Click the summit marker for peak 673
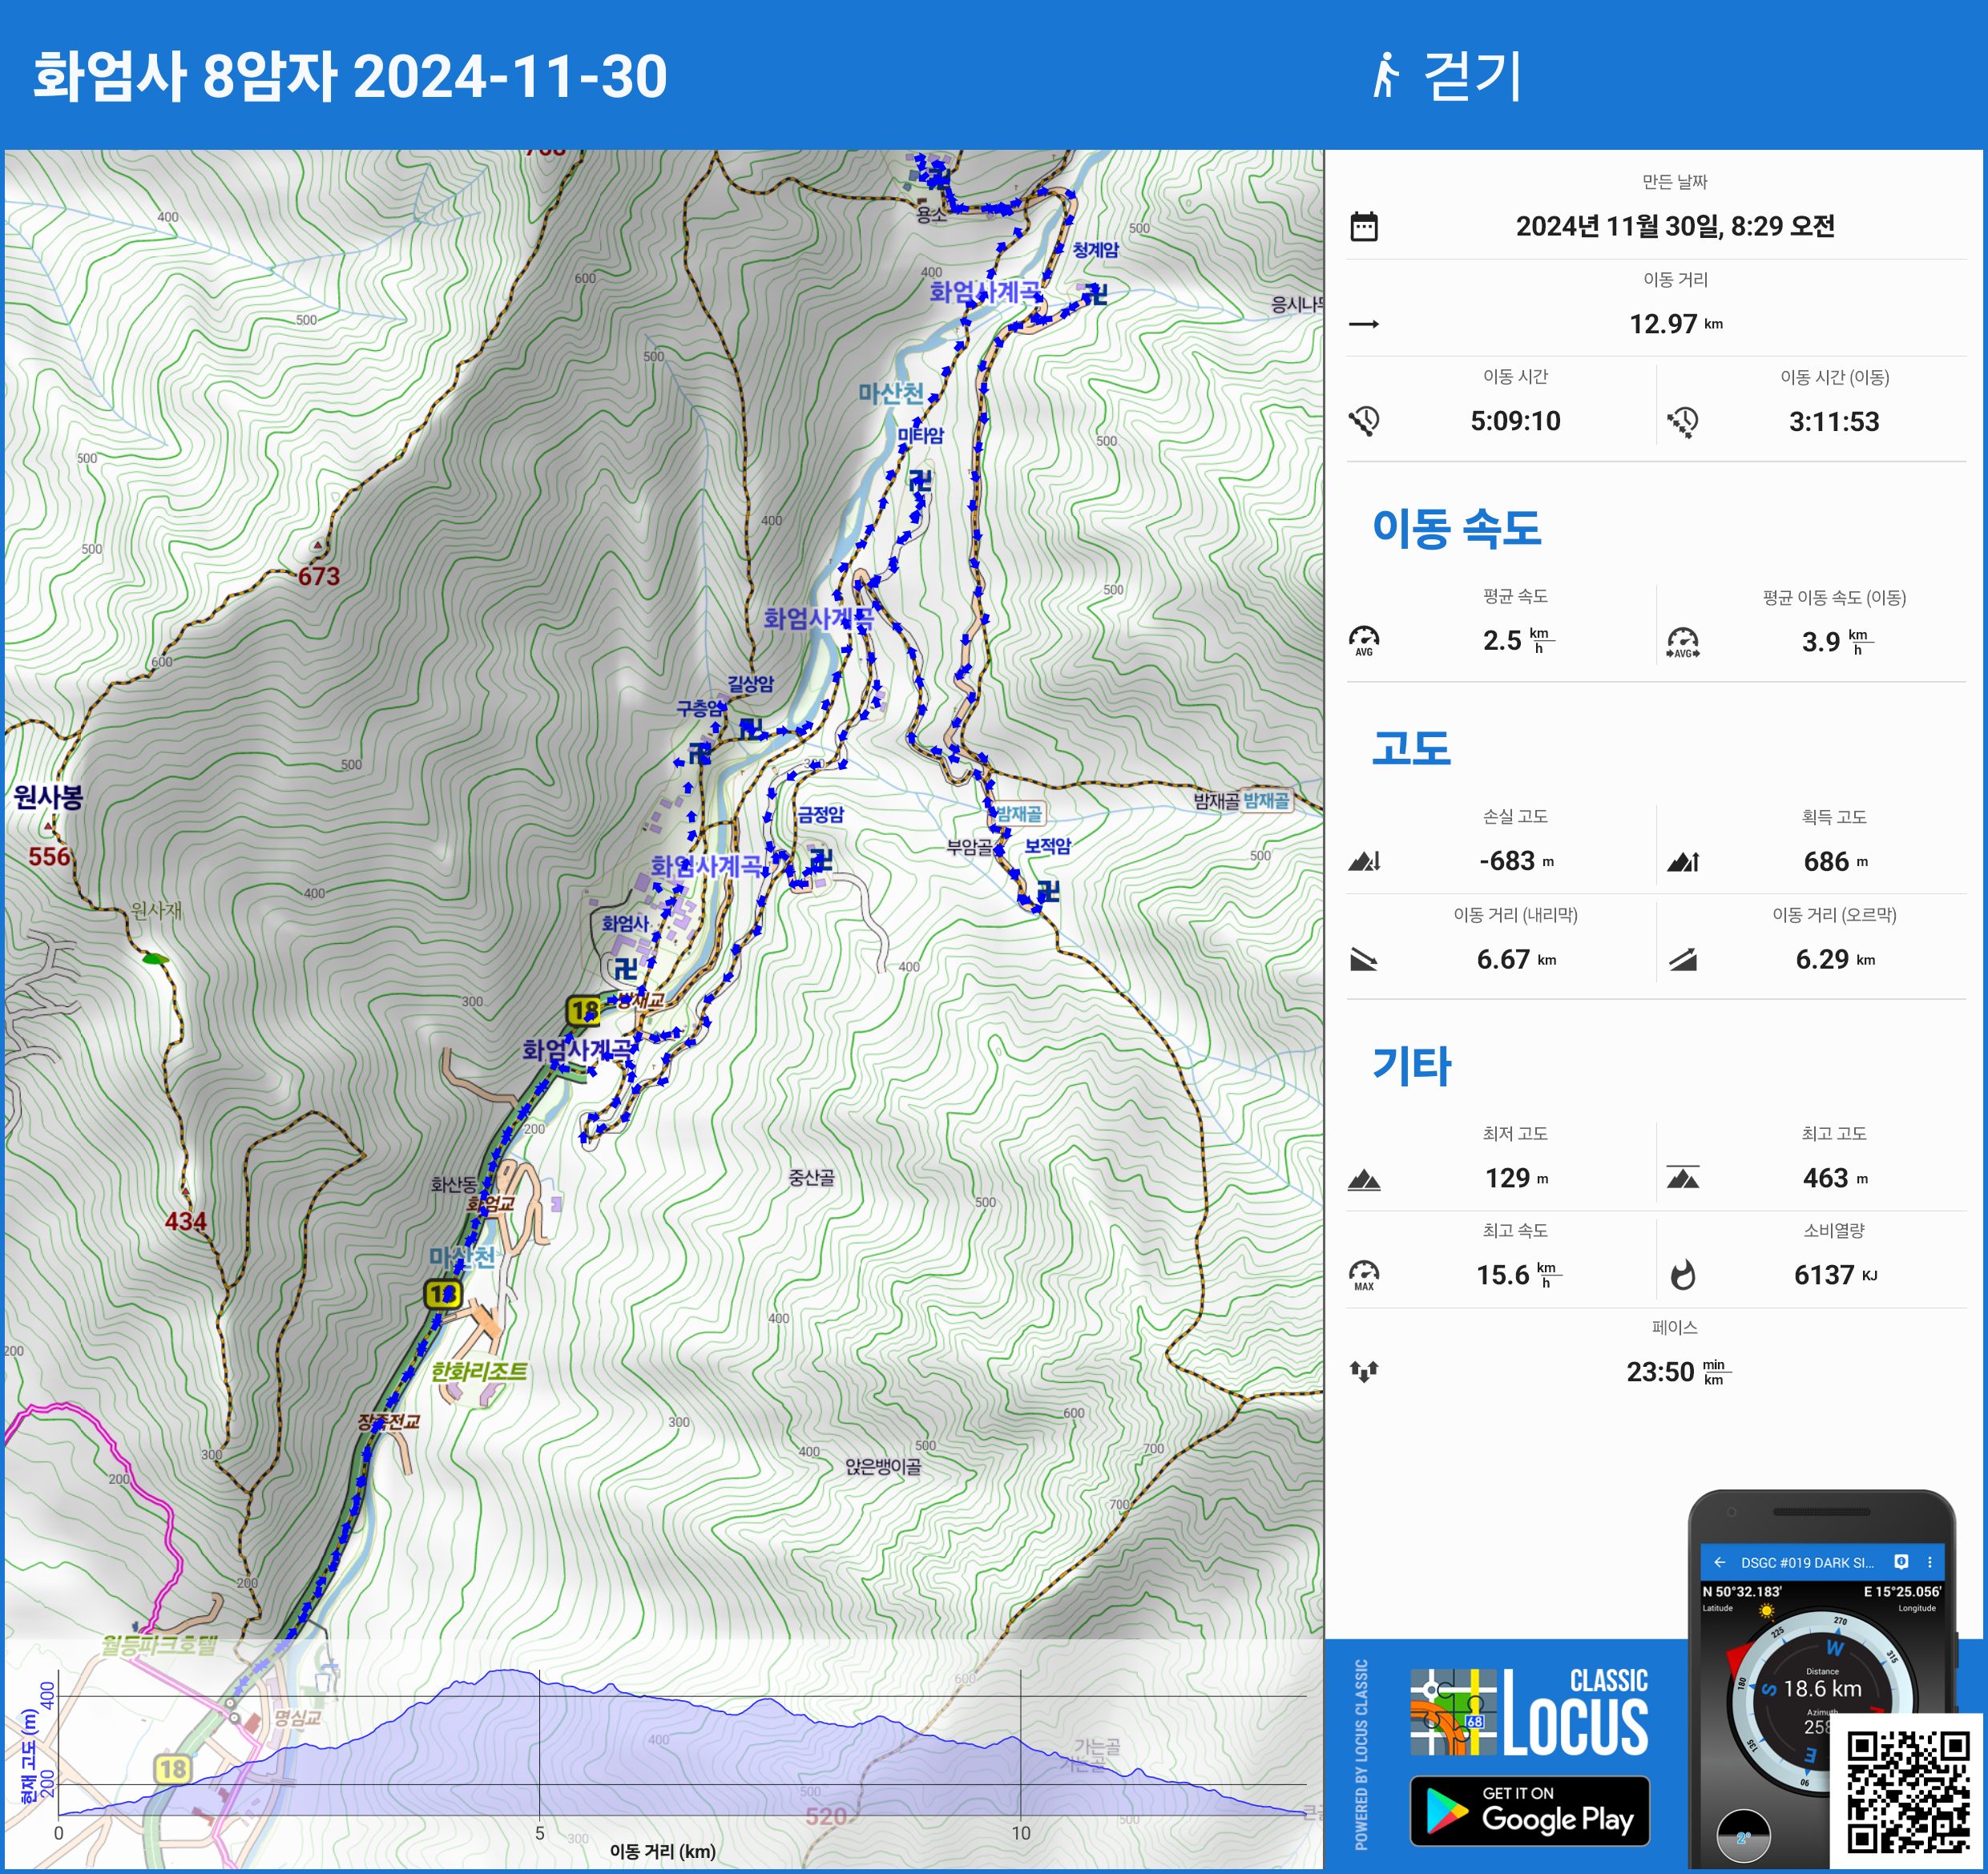This screenshot has height=1874, width=1988. pyautogui.click(x=318, y=546)
